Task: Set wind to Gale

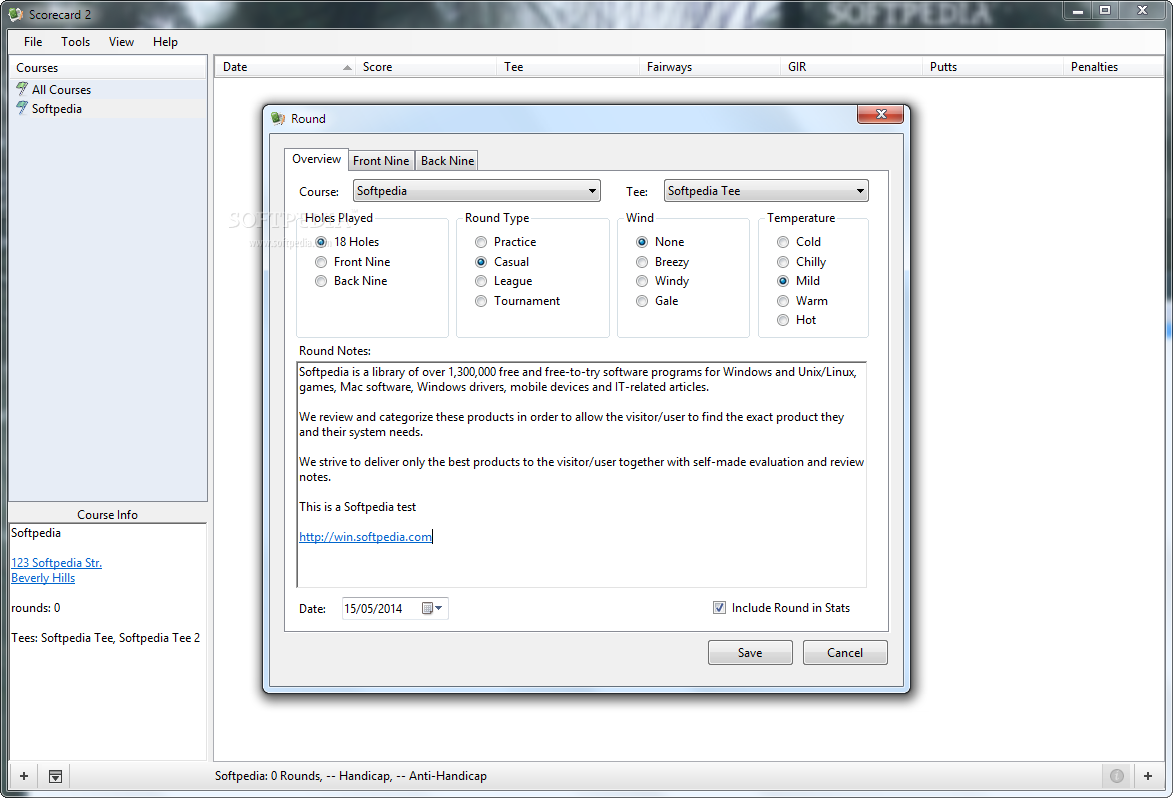Action: pos(658,301)
